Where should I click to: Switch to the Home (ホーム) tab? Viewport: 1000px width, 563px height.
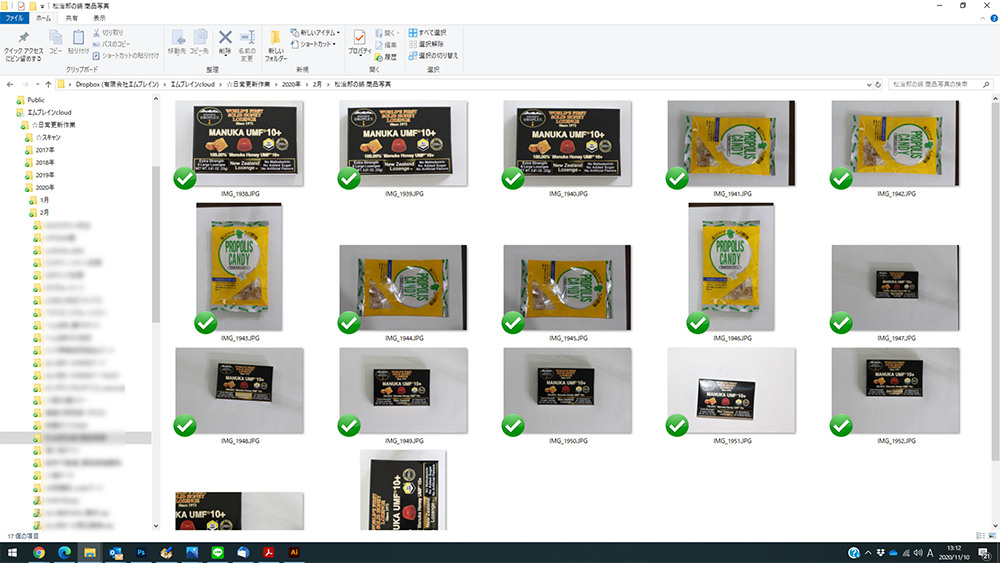click(x=43, y=18)
